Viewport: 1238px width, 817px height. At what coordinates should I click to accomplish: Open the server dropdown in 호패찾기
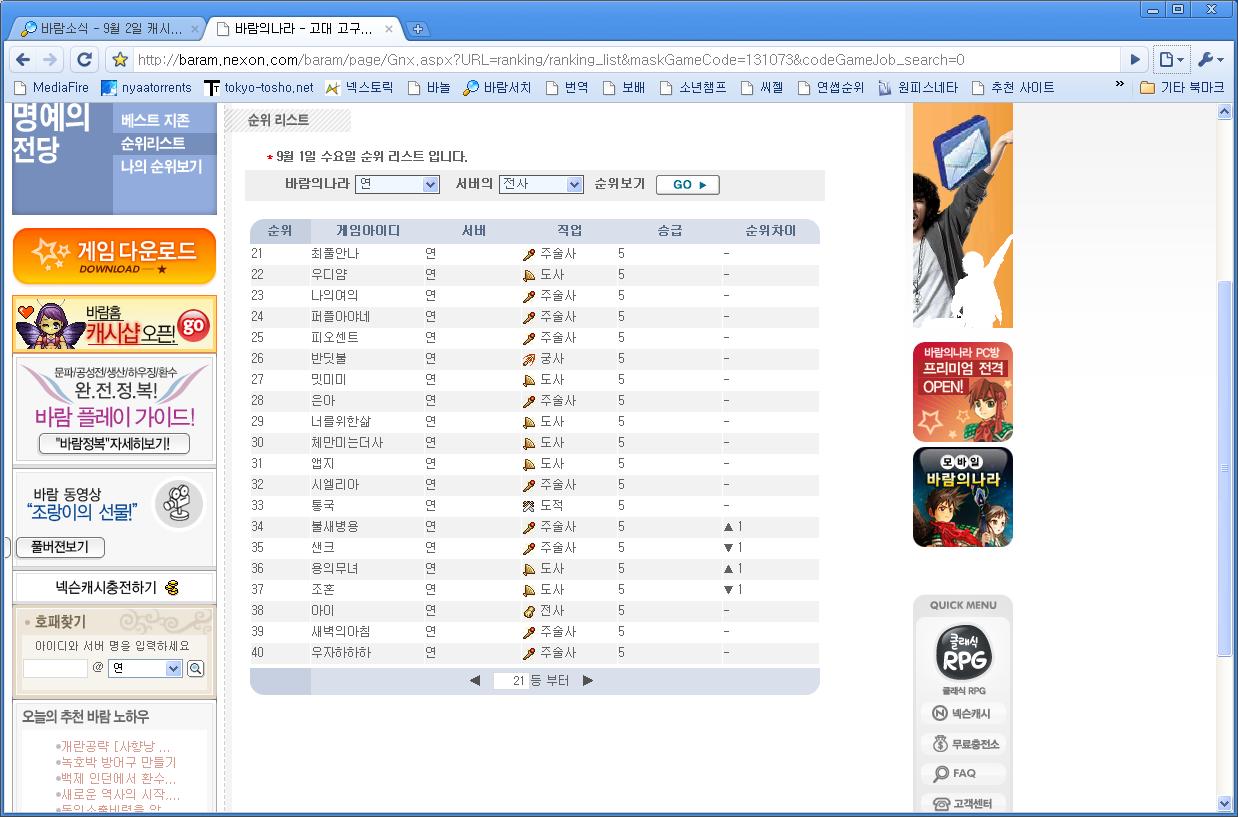tap(173, 668)
